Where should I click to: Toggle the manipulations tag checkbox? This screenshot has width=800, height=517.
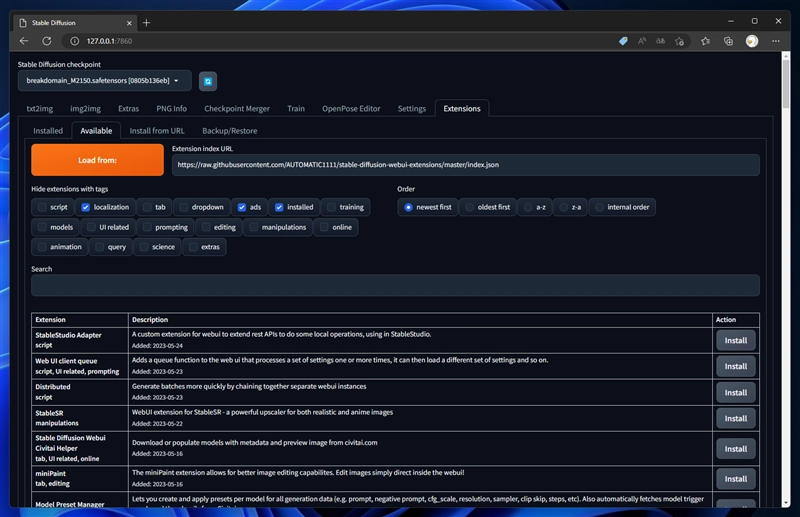pyautogui.click(x=254, y=227)
